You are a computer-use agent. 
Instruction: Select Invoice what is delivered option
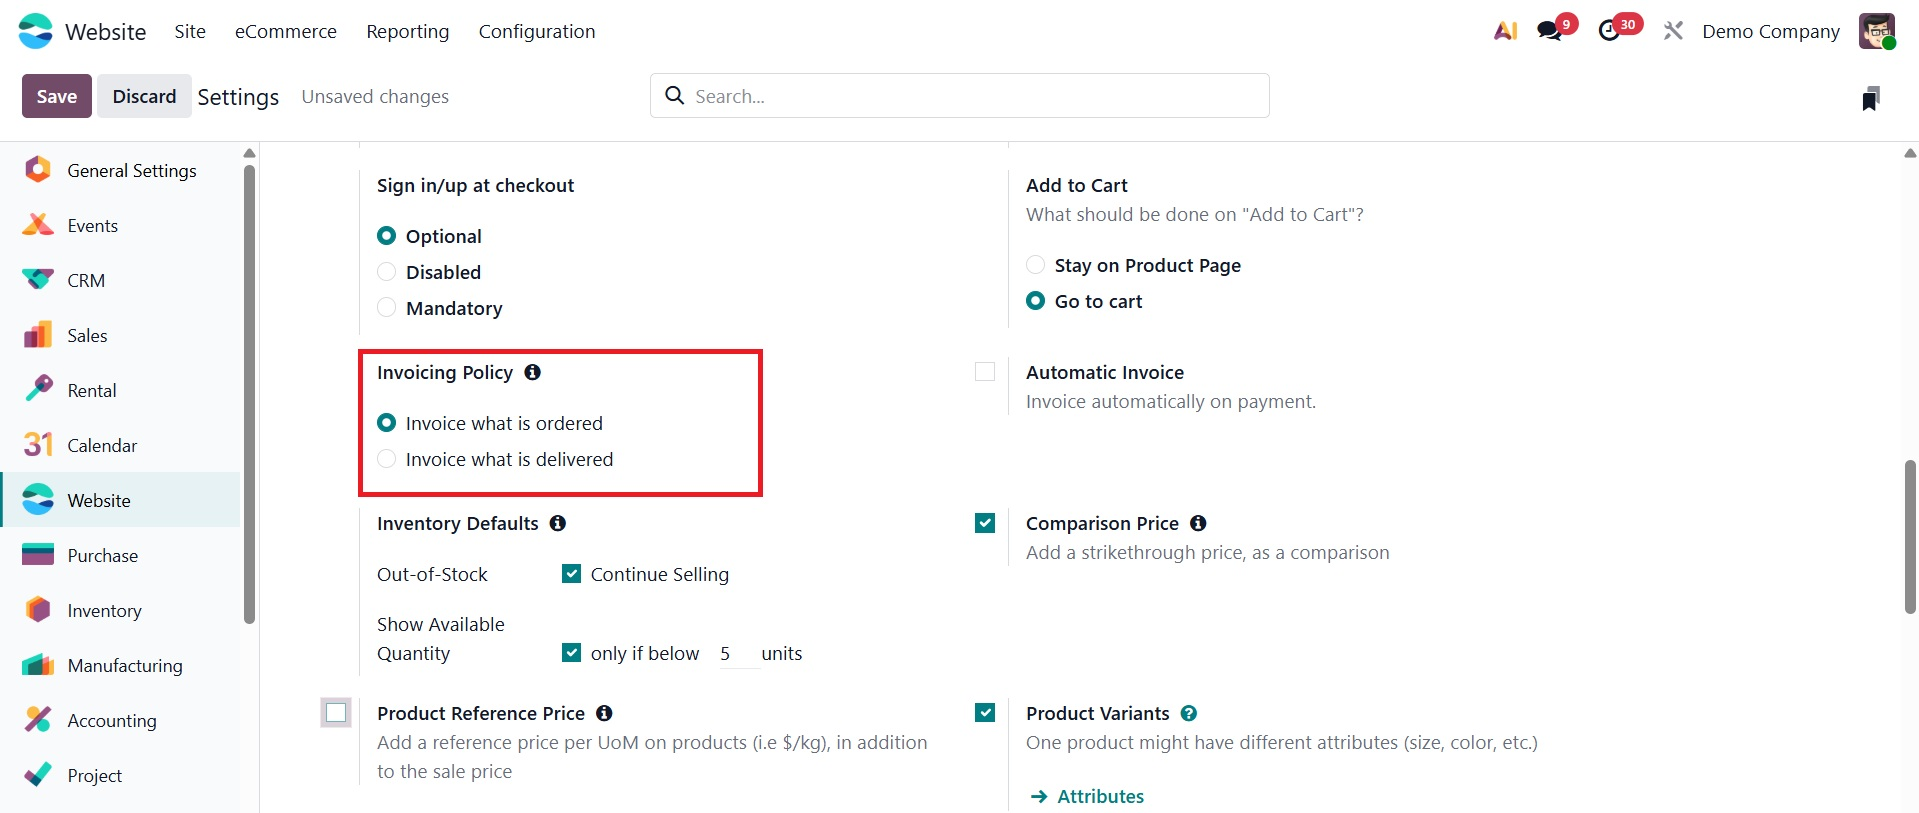pyautogui.click(x=387, y=459)
